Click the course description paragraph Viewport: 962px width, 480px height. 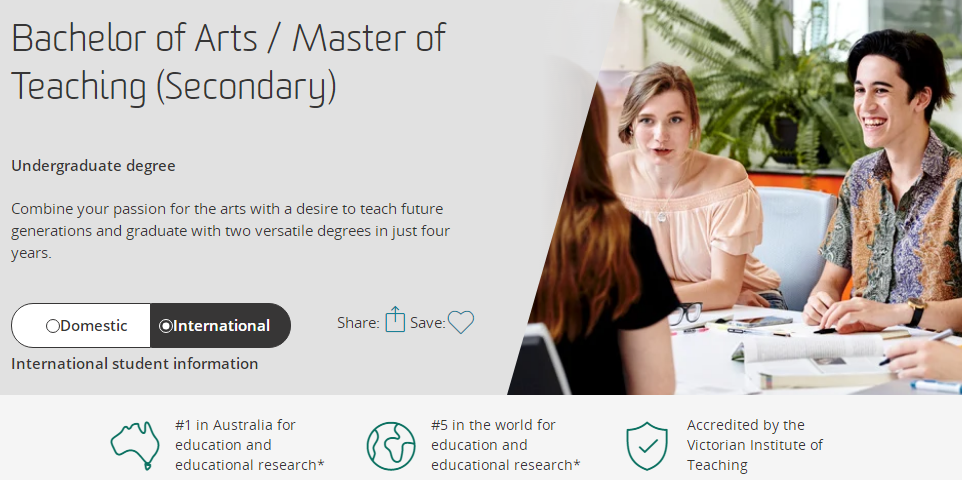click(231, 231)
